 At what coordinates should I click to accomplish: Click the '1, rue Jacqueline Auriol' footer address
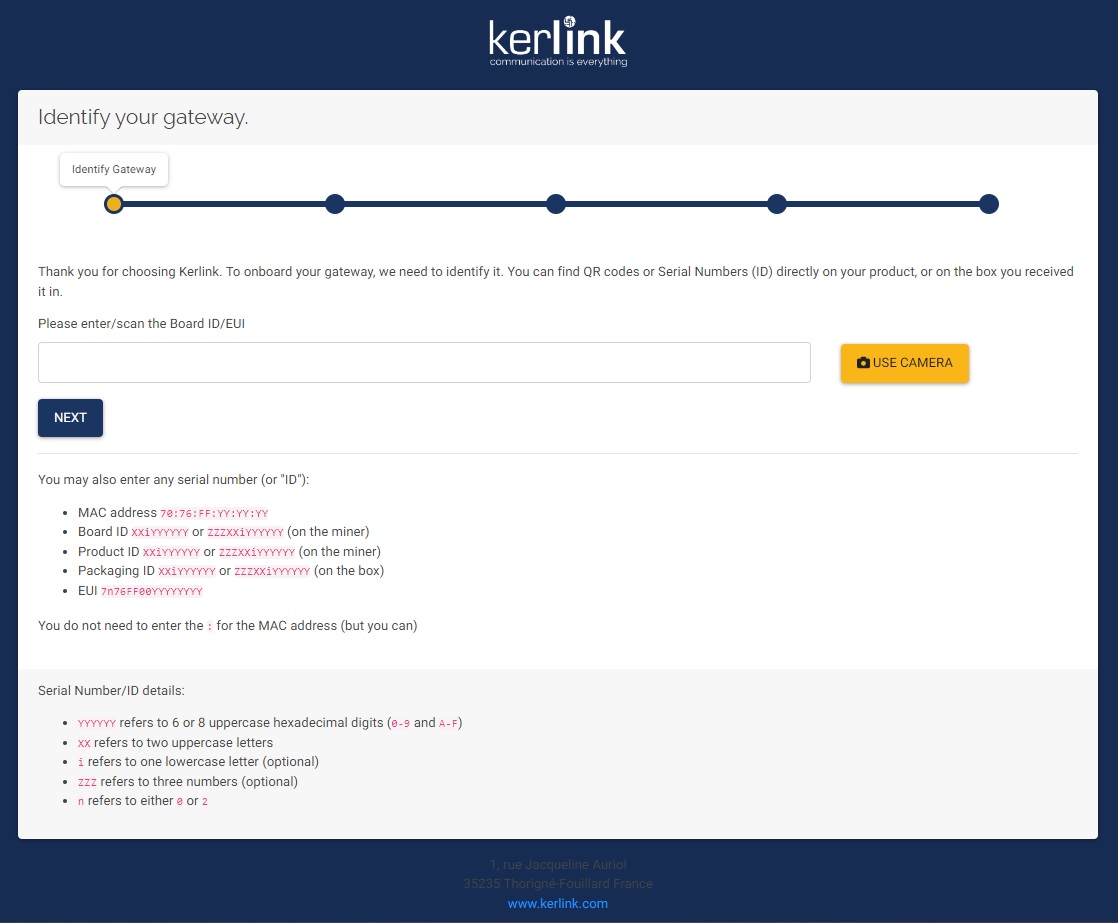(x=558, y=864)
